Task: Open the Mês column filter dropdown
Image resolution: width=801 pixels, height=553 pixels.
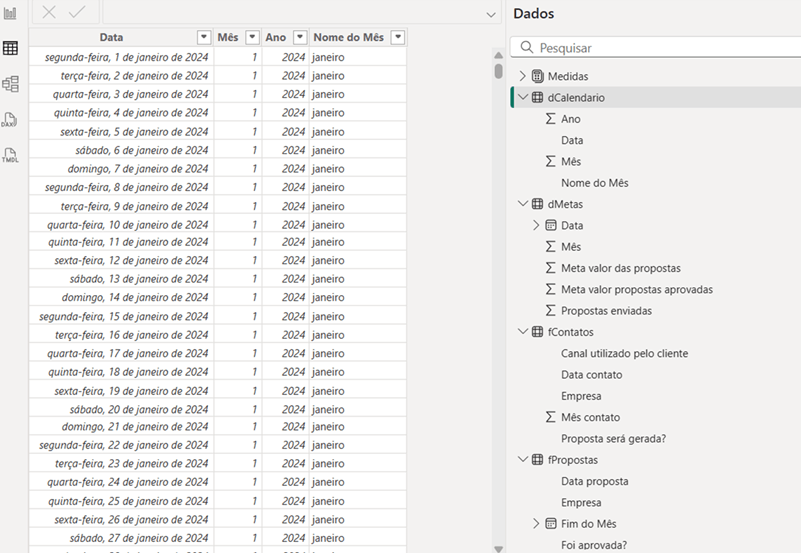Action: tap(252, 37)
